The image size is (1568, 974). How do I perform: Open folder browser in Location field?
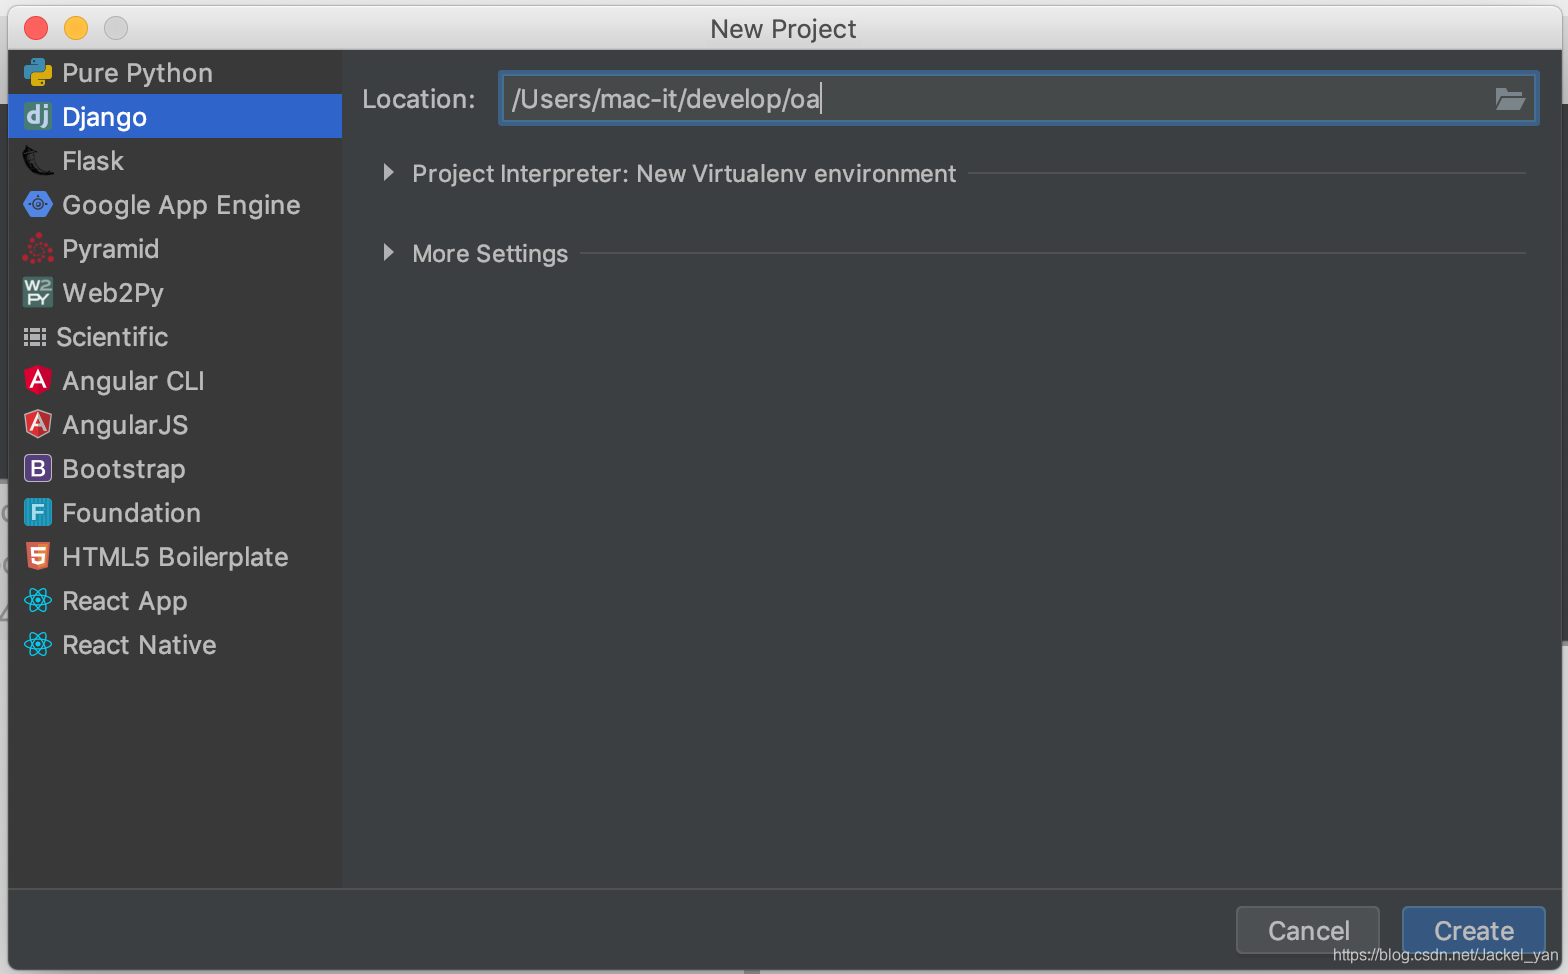pos(1509,98)
